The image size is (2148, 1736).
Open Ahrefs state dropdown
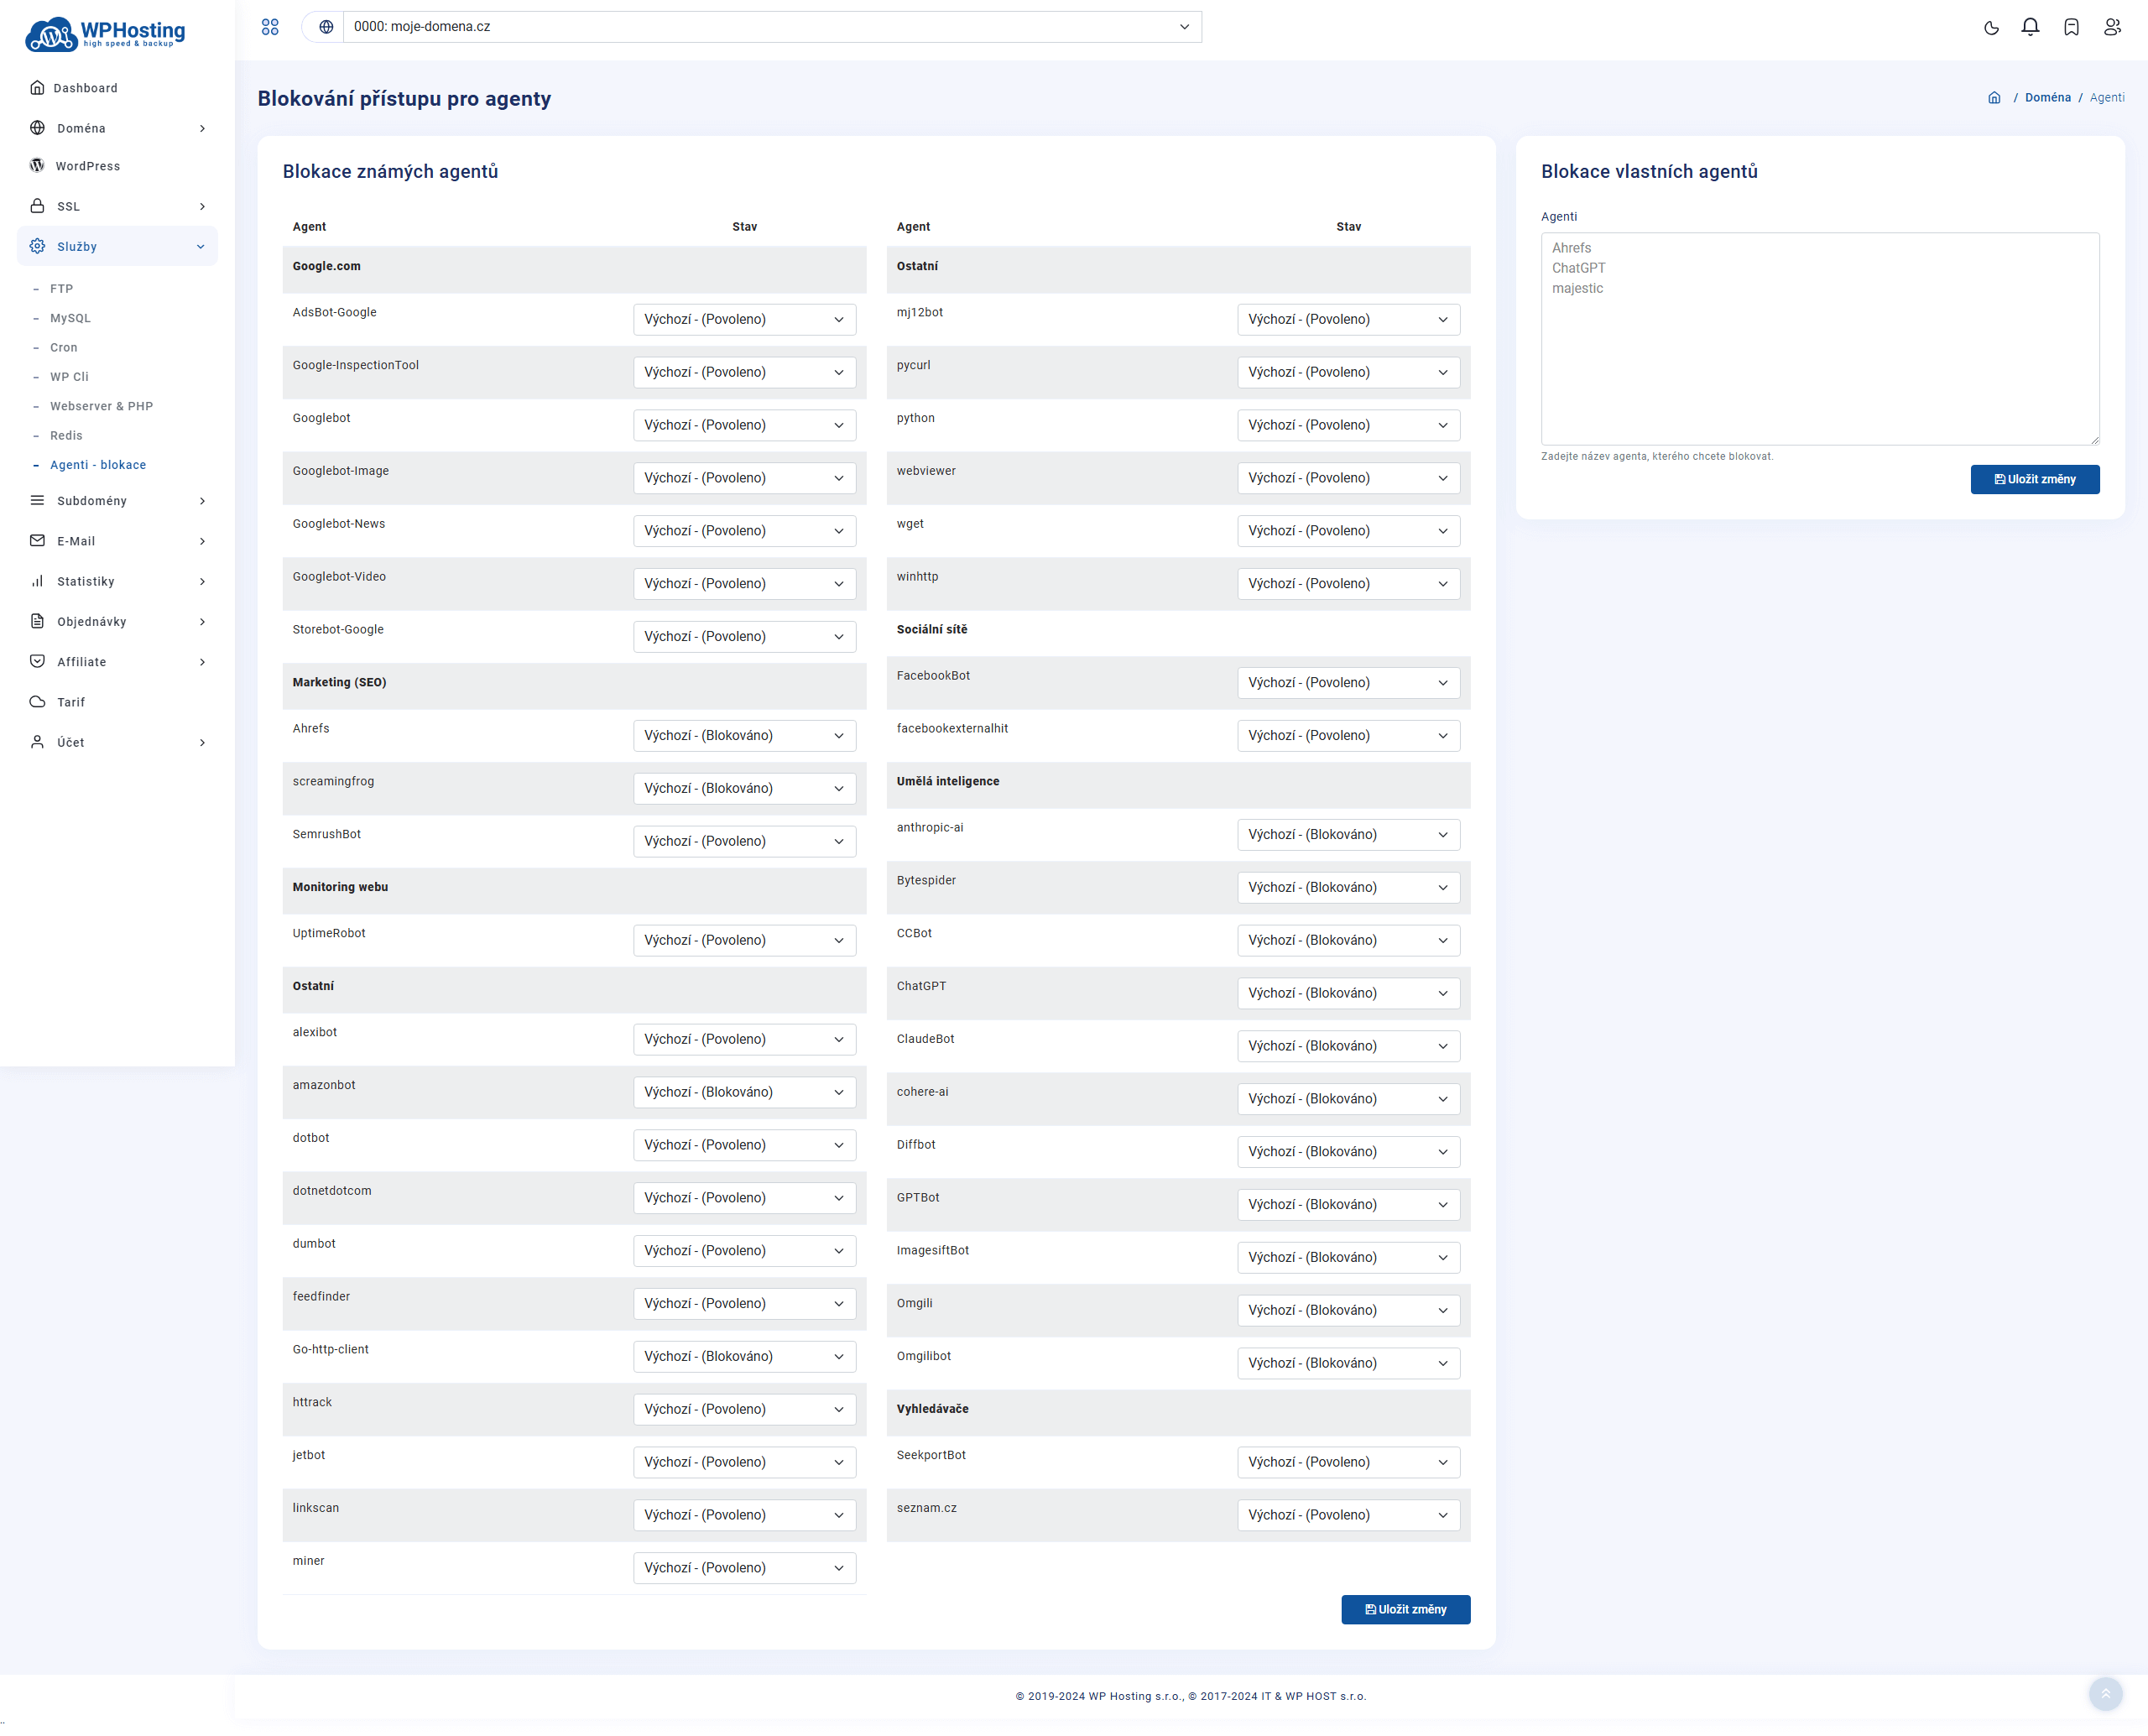[744, 735]
